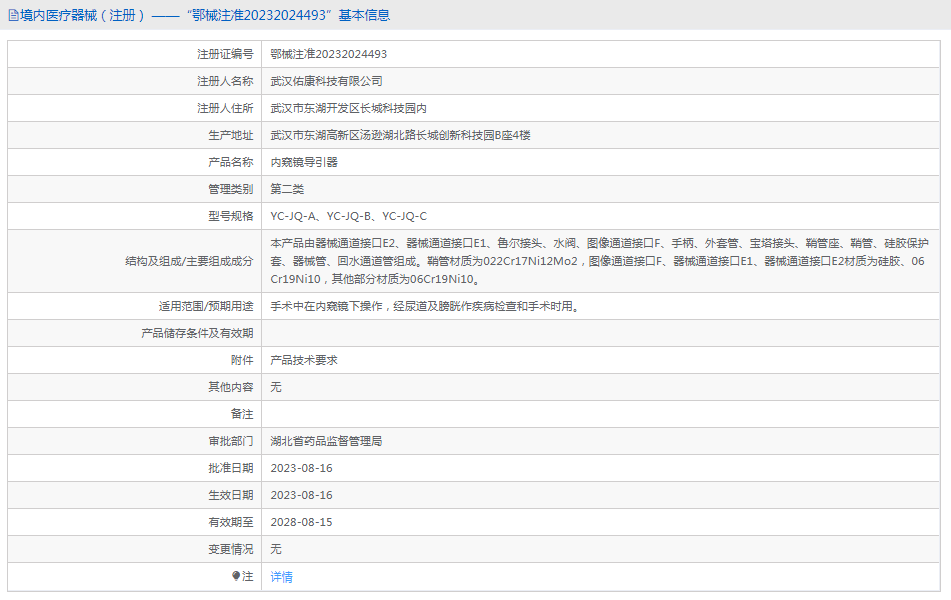Click approving department 湖北省药品监督管理局
951x600 pixels.
pyautogui.click(x=326, y=441)
